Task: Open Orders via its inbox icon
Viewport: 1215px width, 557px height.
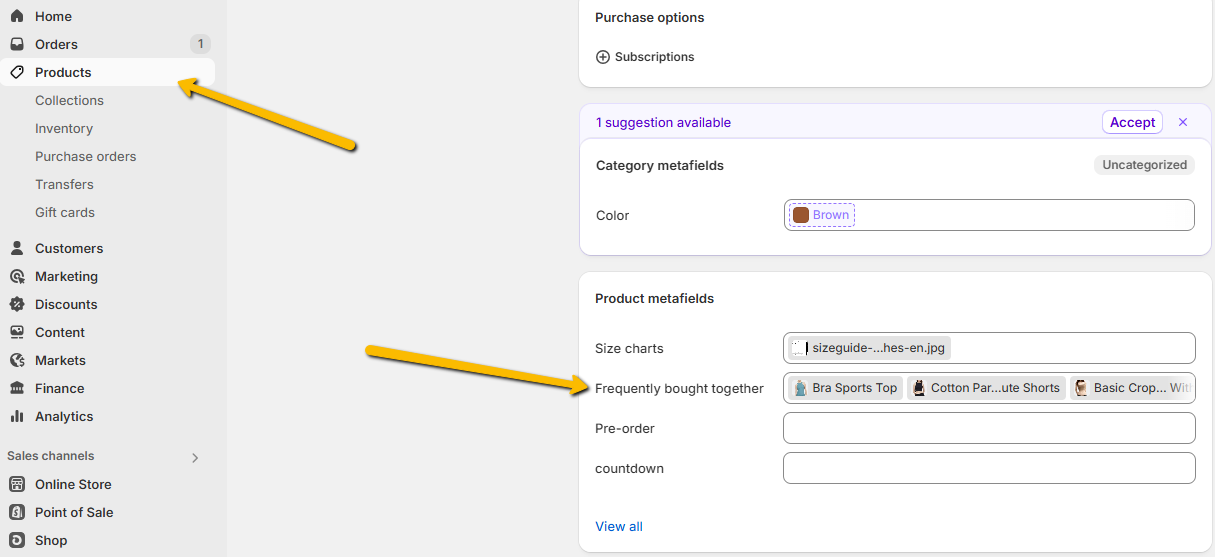Action: tap(17, 44)
